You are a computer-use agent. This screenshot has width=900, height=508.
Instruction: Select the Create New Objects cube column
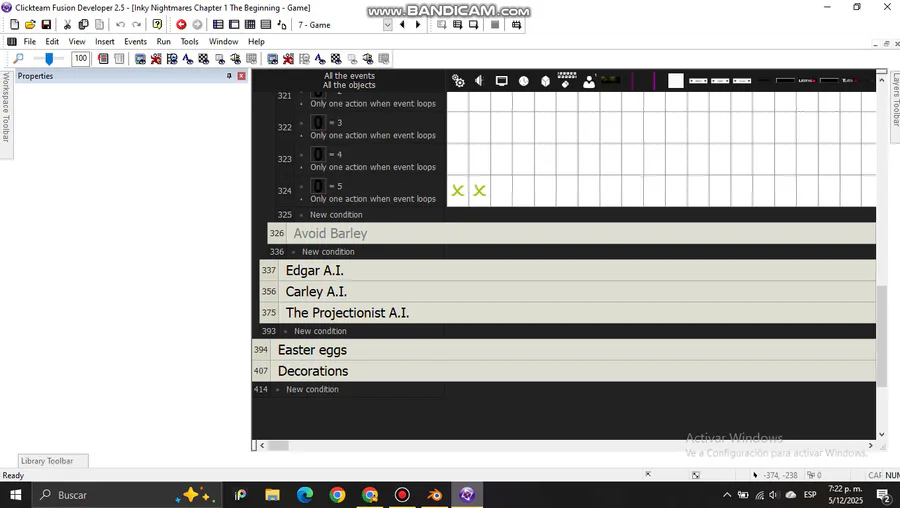(545, 81)
